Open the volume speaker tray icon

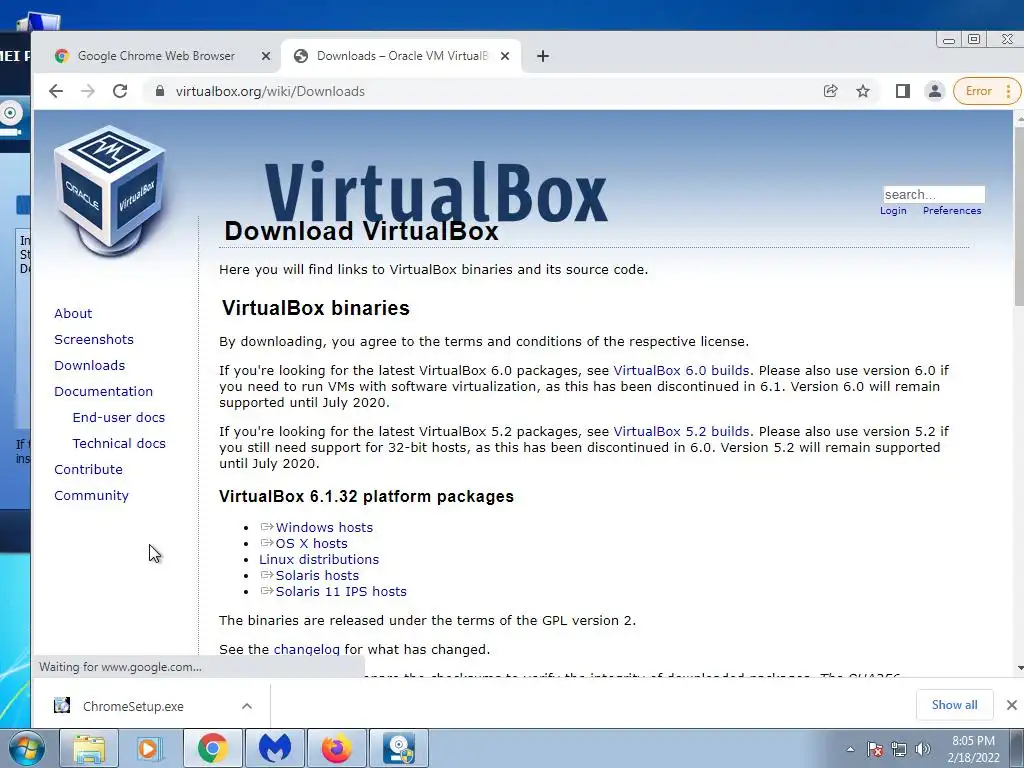point(923,750)
